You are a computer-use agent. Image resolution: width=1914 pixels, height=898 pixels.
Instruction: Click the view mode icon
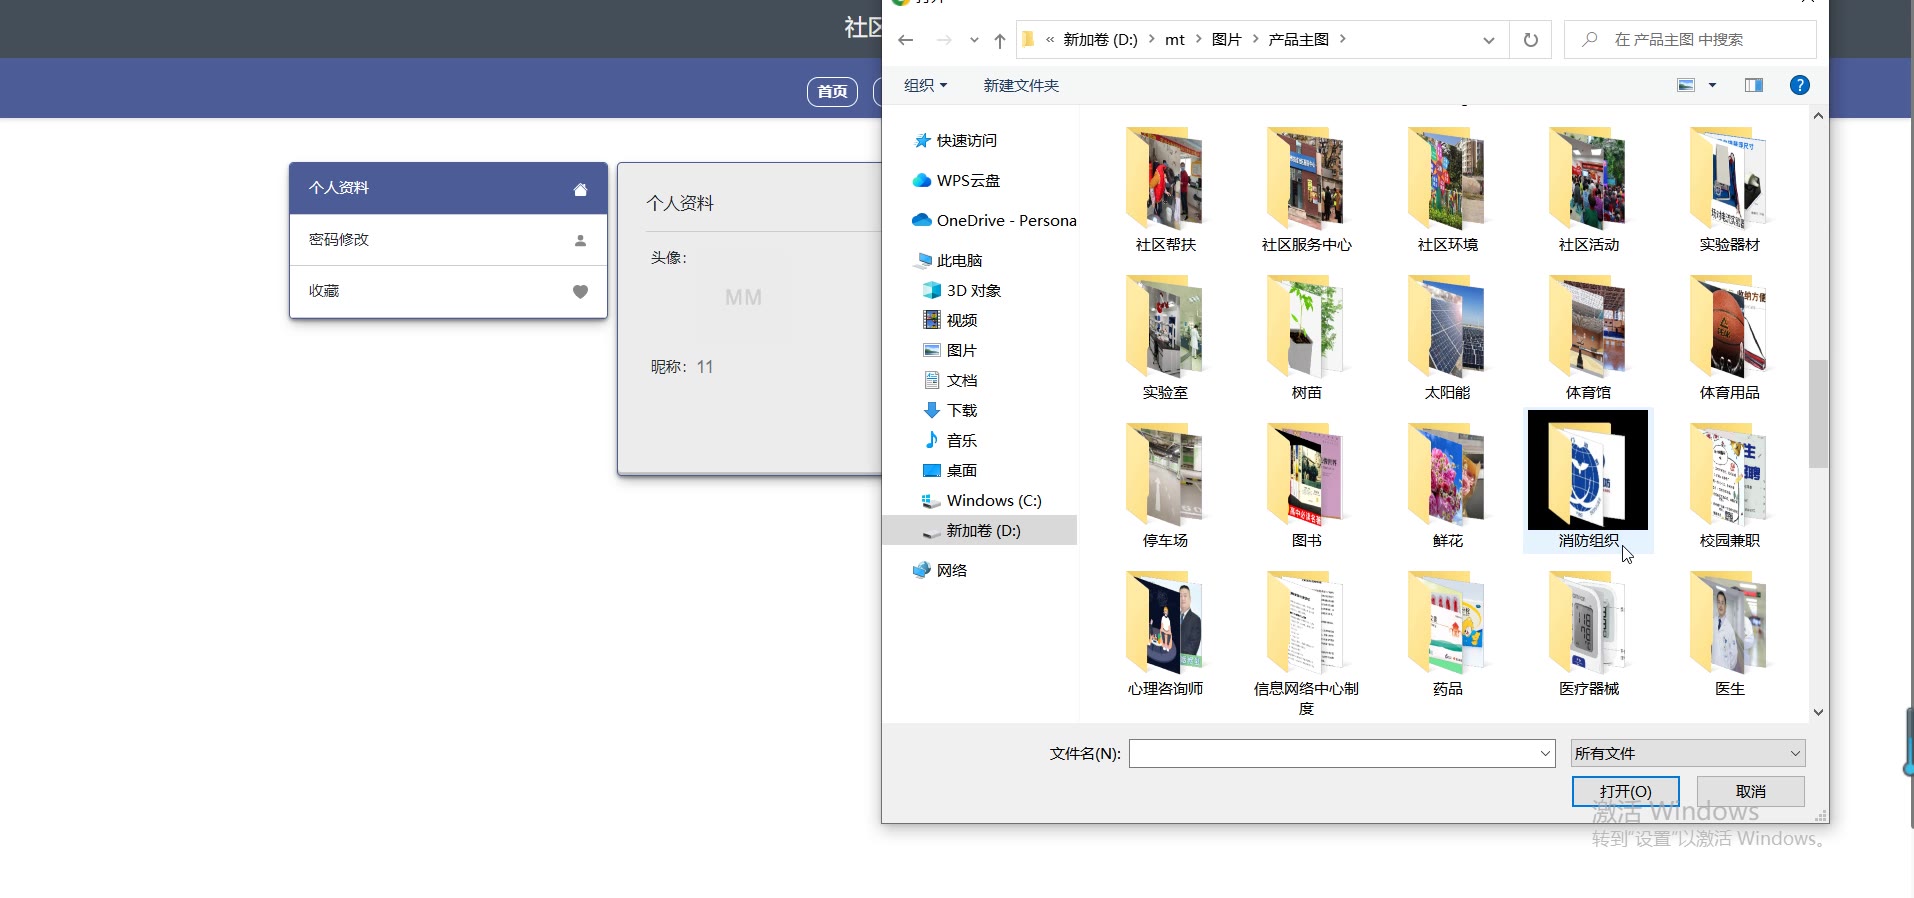(x=1686, y=85)
